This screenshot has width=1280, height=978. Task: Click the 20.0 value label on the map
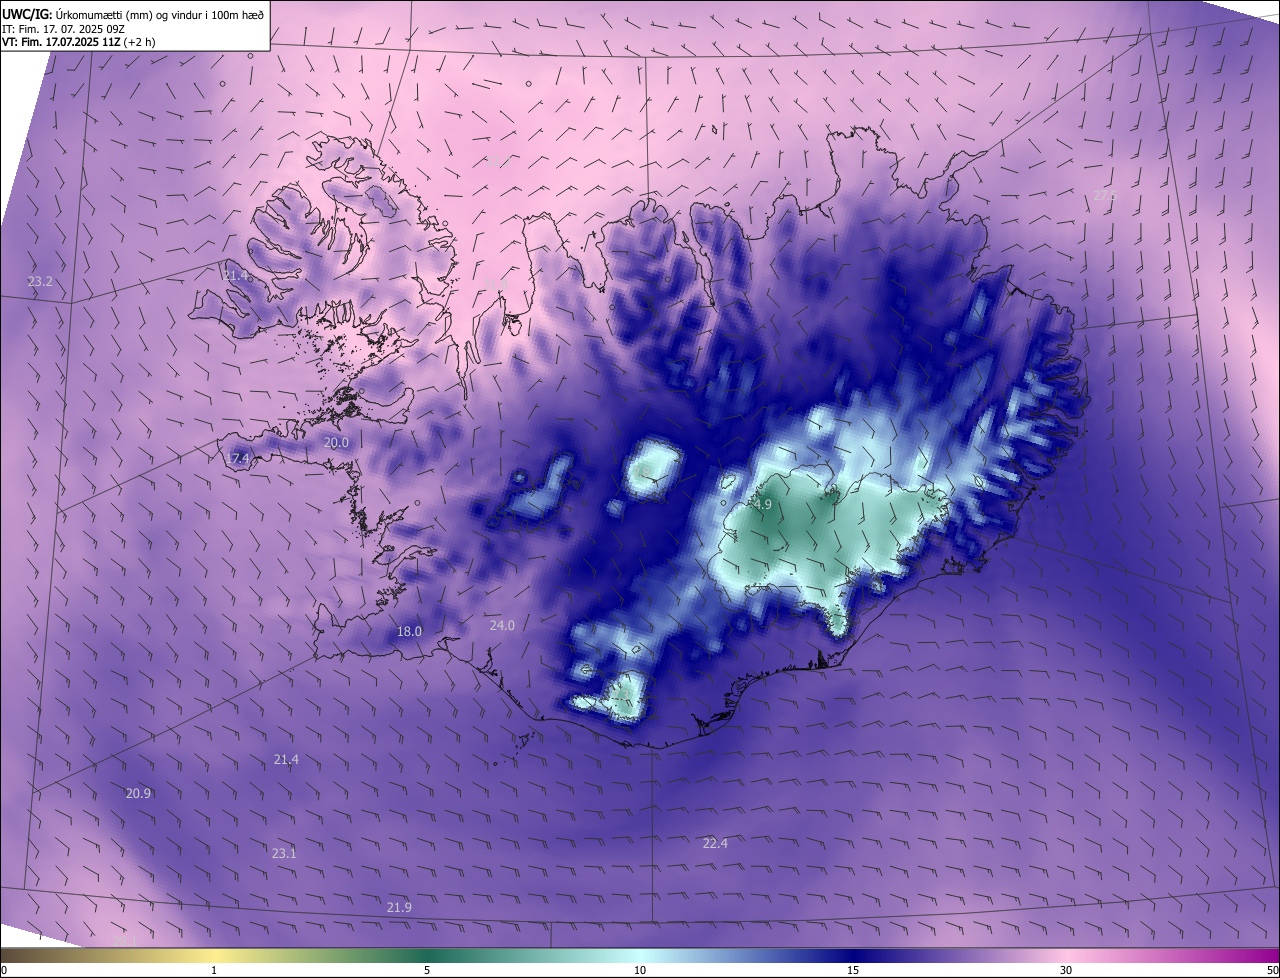click(x=336, y=442)
